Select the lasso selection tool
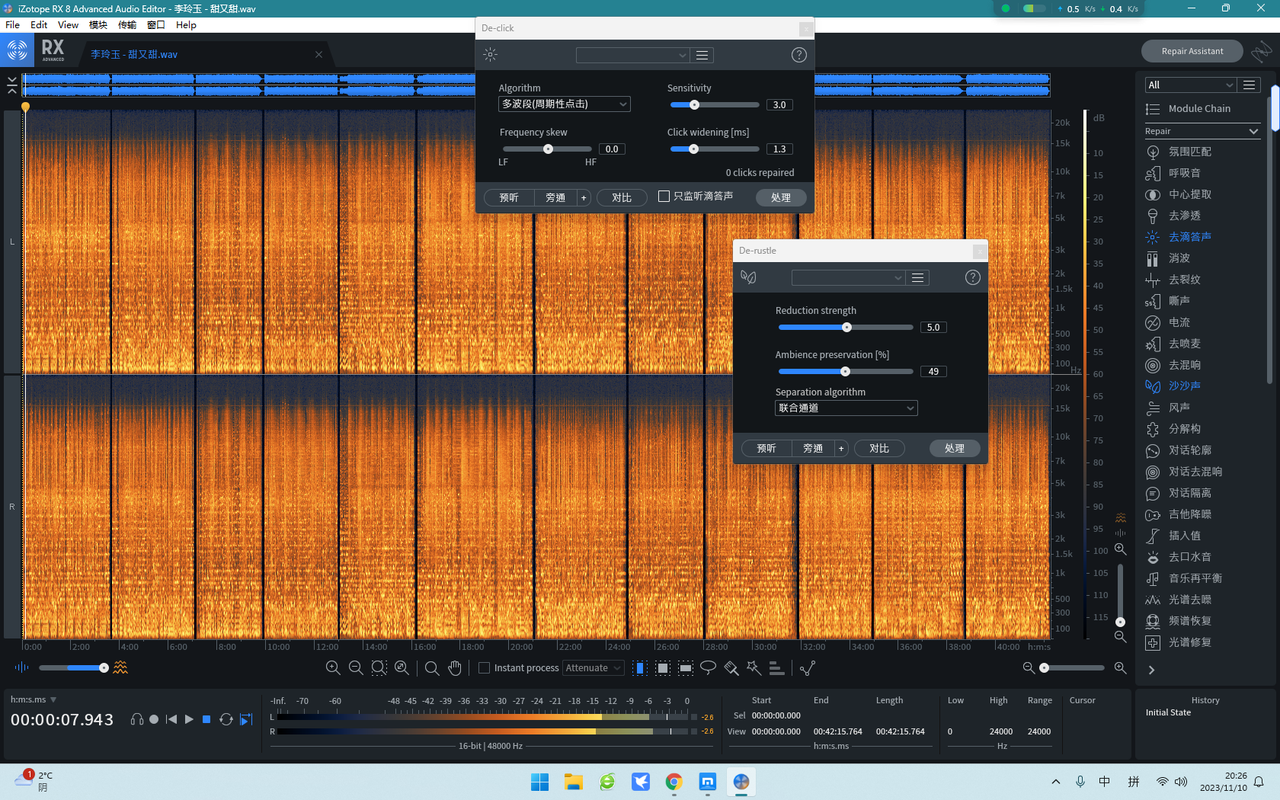This screenshot has width=1280, height=800. pos(708,668)
